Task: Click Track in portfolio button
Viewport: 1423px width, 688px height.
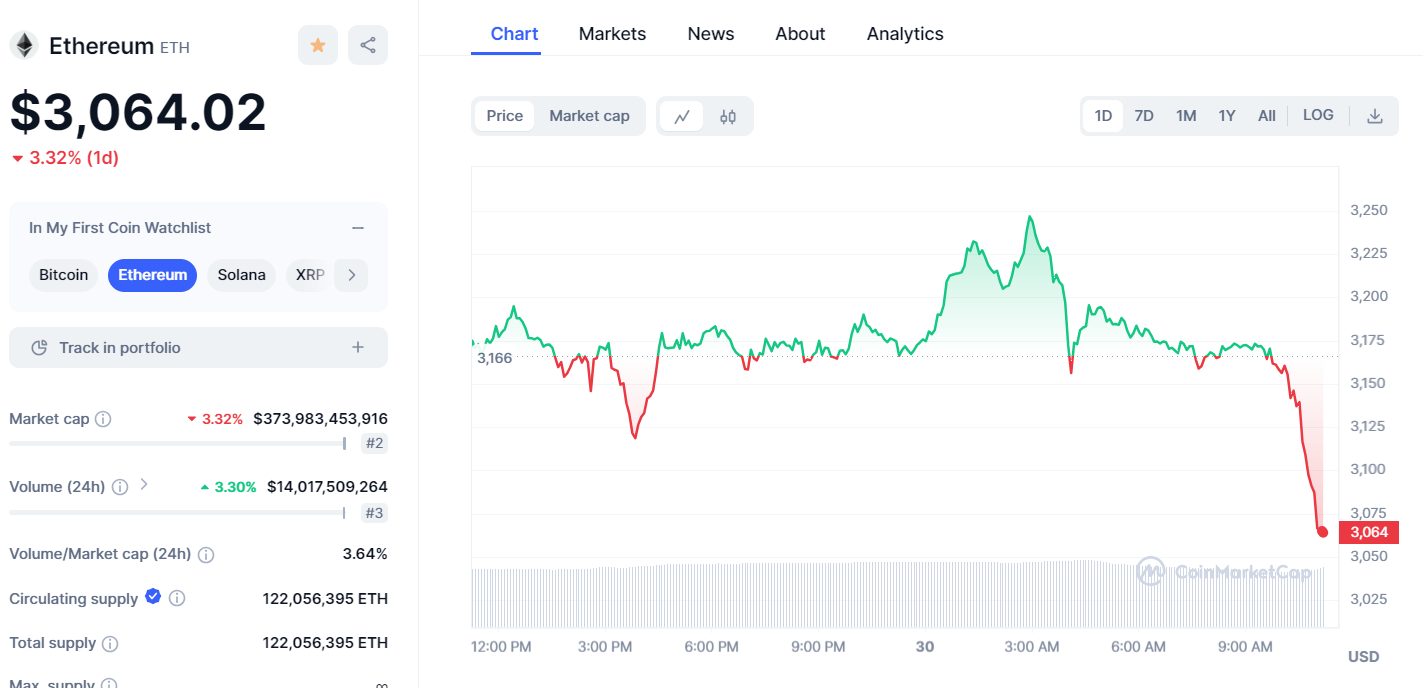Action: pos(198,348)
